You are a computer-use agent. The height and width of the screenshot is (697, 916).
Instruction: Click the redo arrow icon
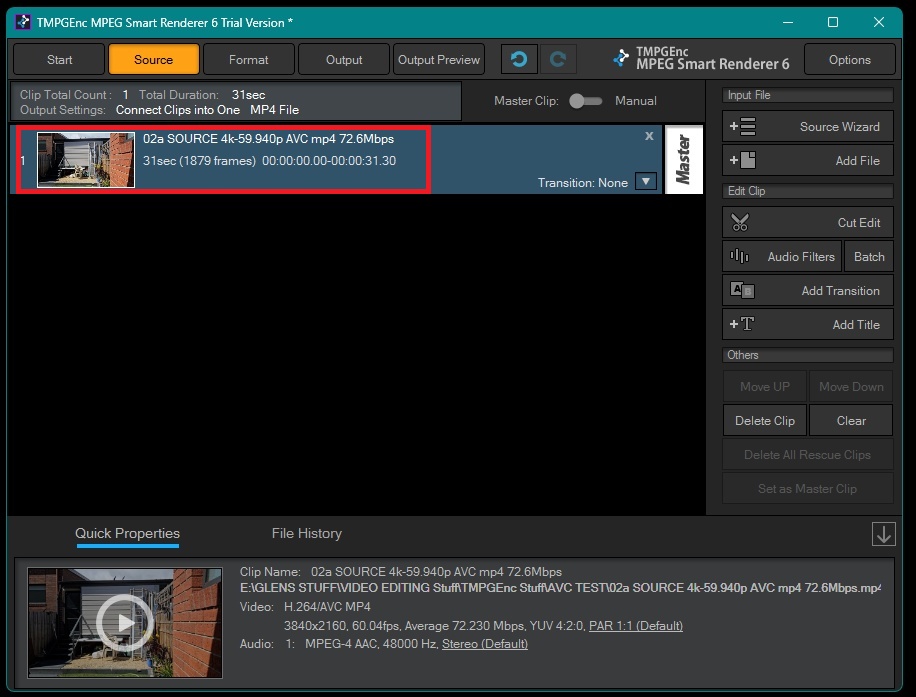click(558, 59)
